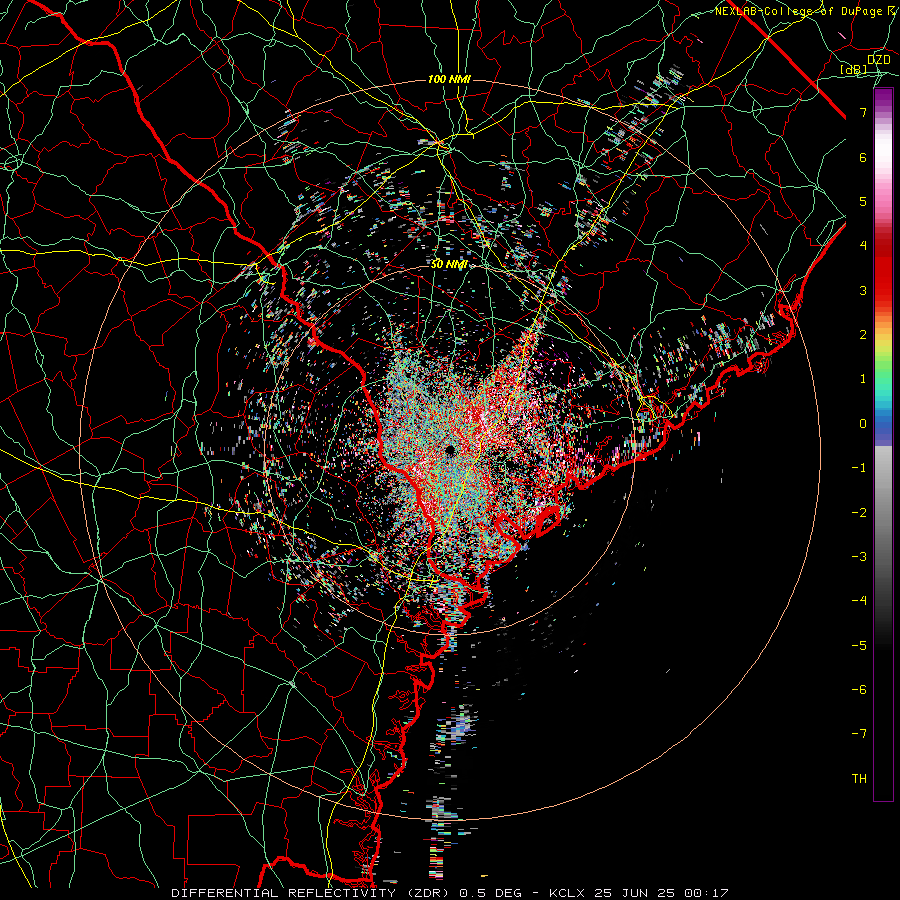Click the "-6" value on the color scale
Image resolution: width=900 pixels, height=900 pixels.
(x=859, y=690)
